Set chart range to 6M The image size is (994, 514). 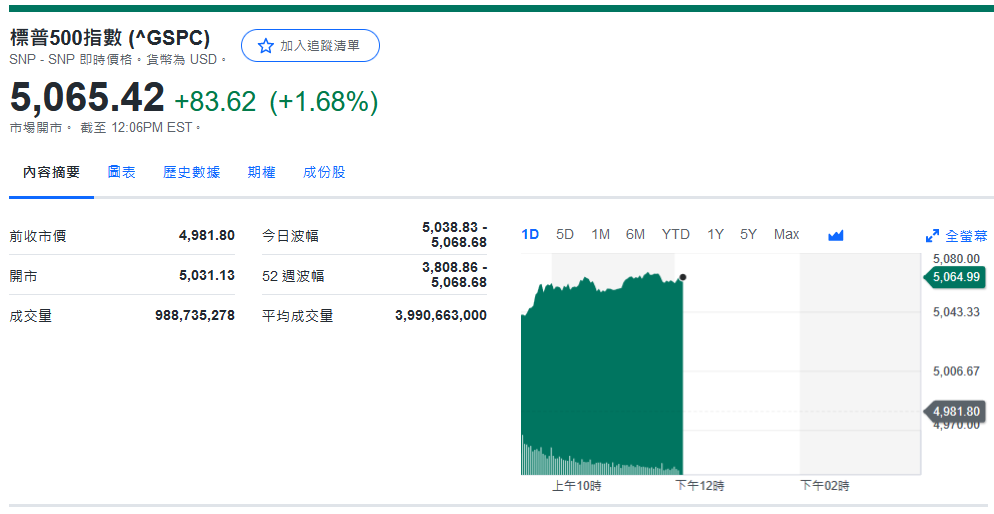coord(635,234)
